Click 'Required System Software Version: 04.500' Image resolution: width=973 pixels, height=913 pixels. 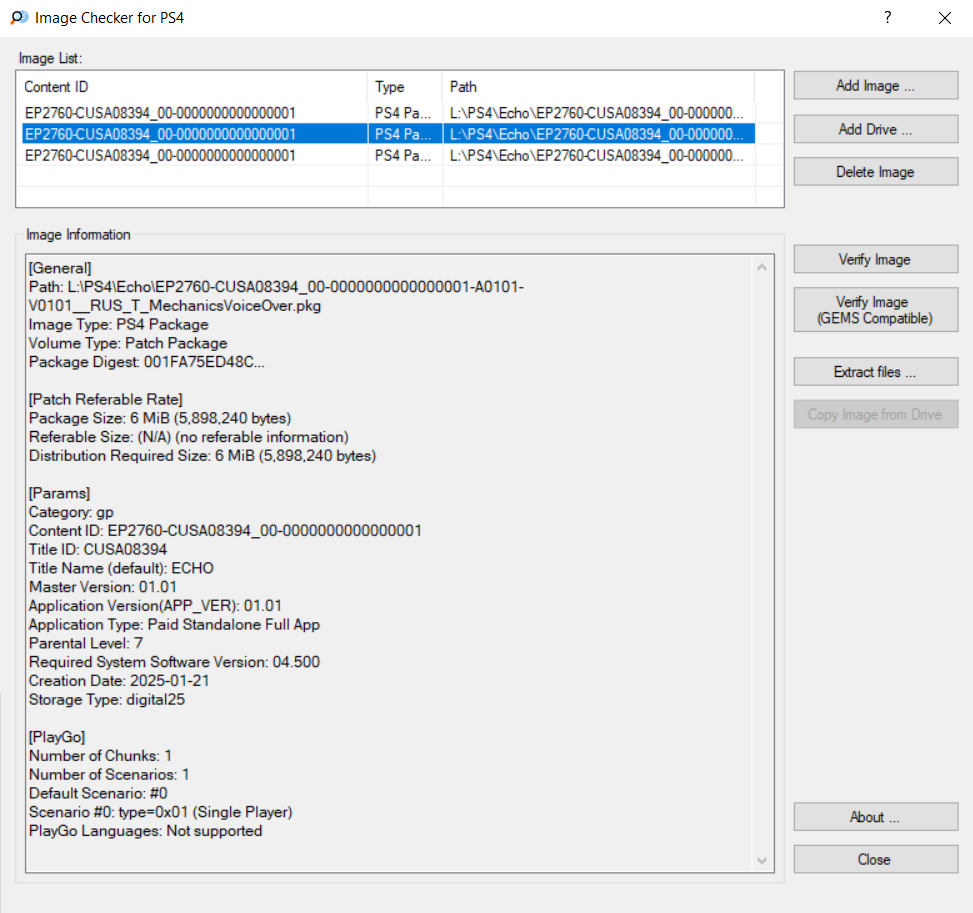click(x=174, y=662)
